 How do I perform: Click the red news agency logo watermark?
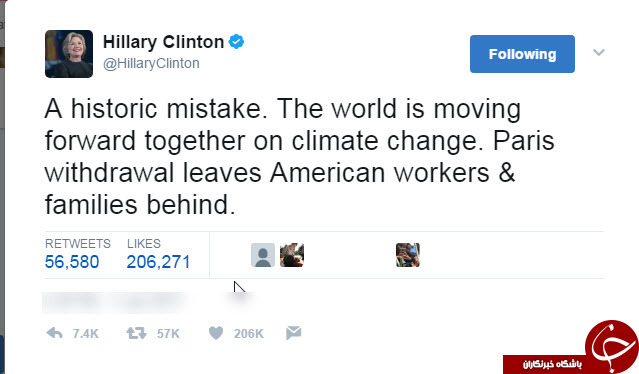[x=571, y=348]
